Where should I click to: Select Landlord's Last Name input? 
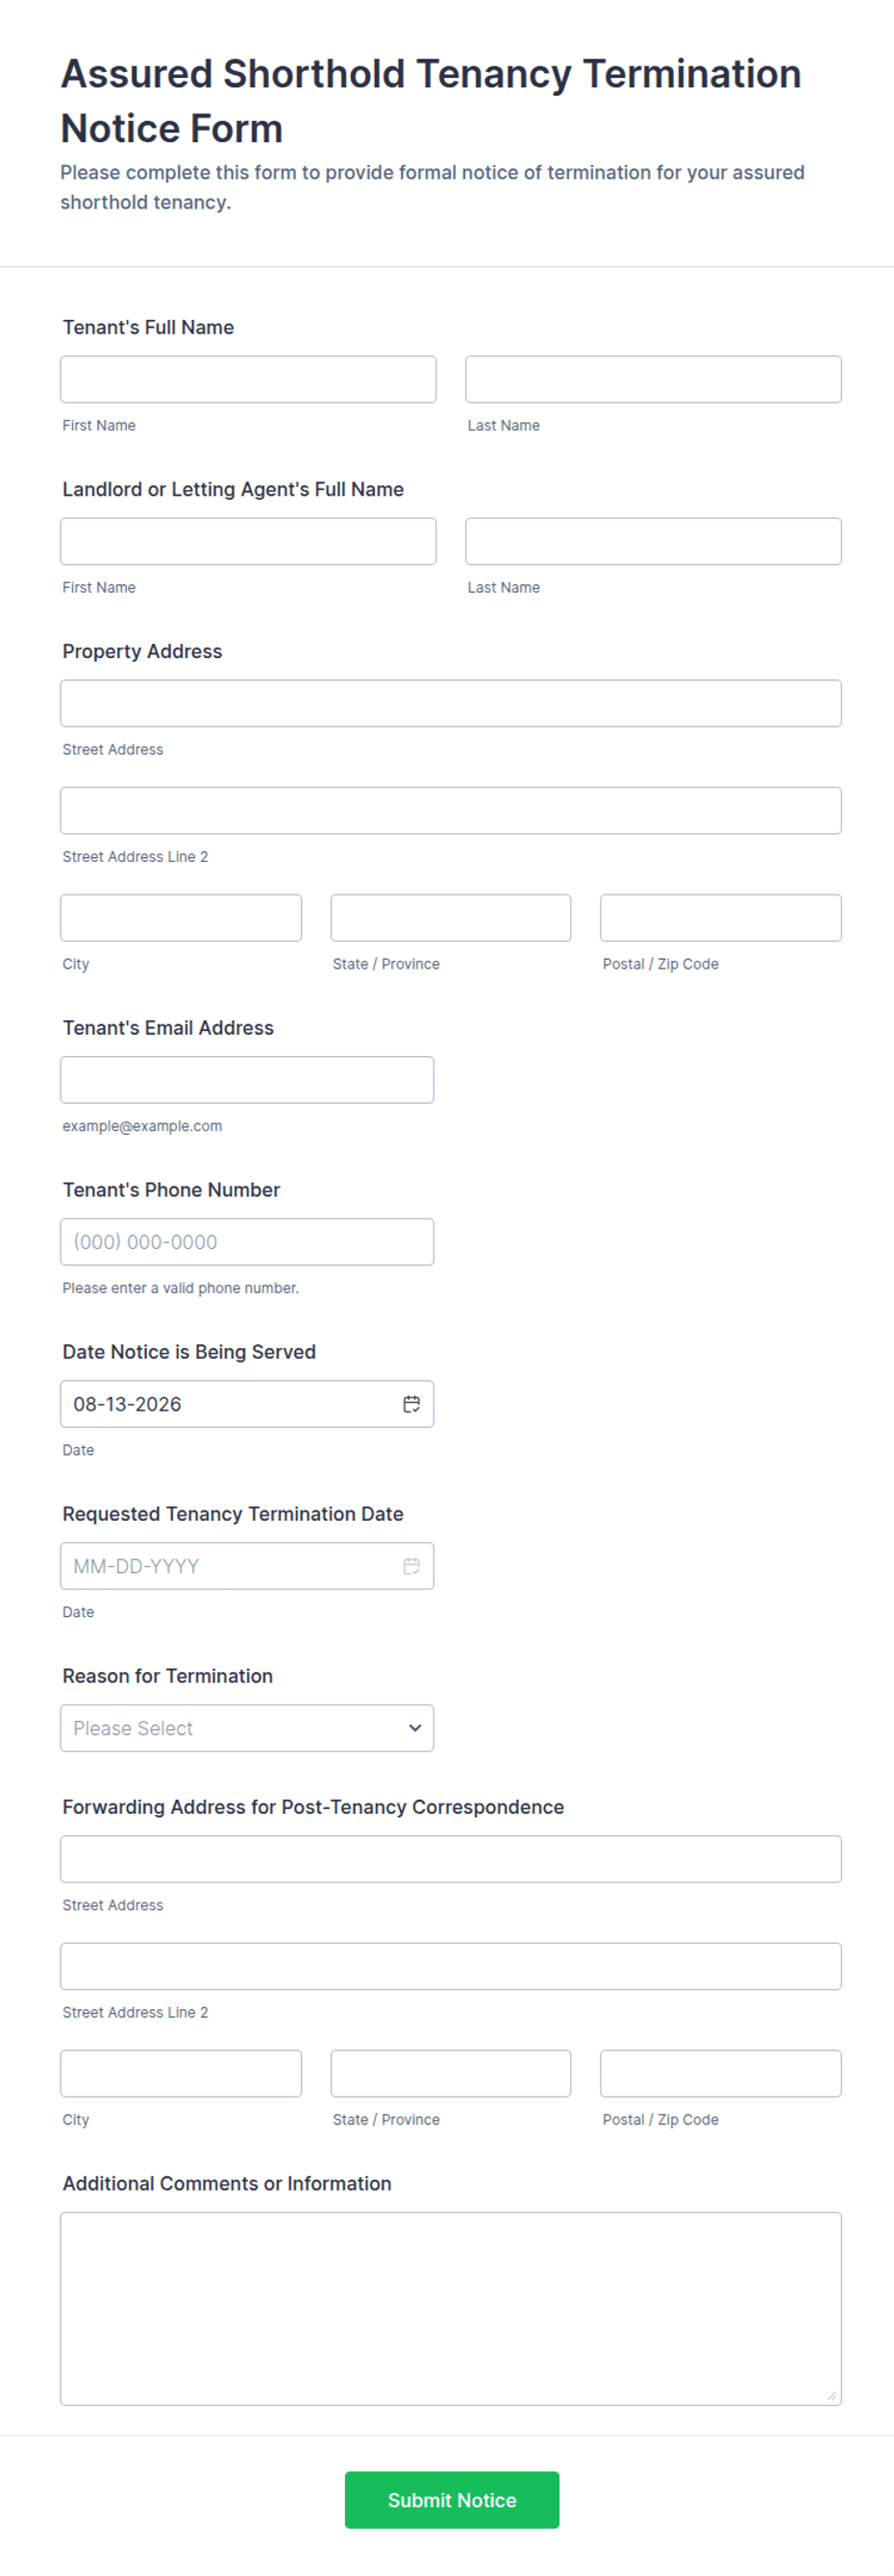(653, 542)
